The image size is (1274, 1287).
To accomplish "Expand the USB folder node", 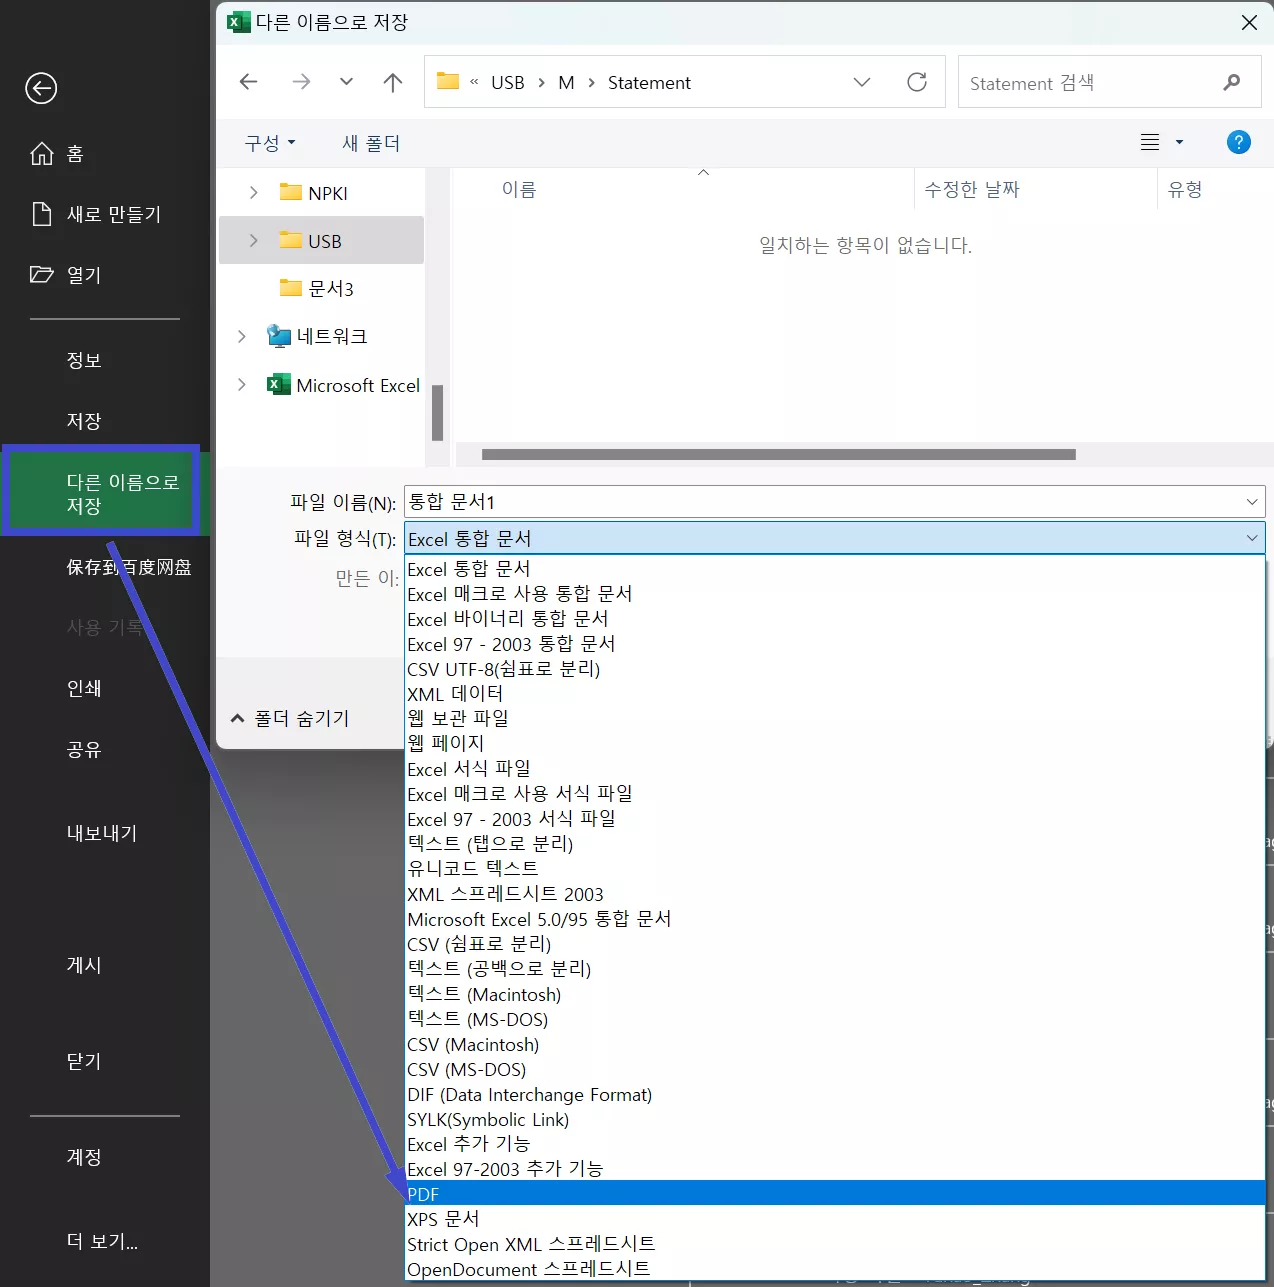I will [253, 240].
